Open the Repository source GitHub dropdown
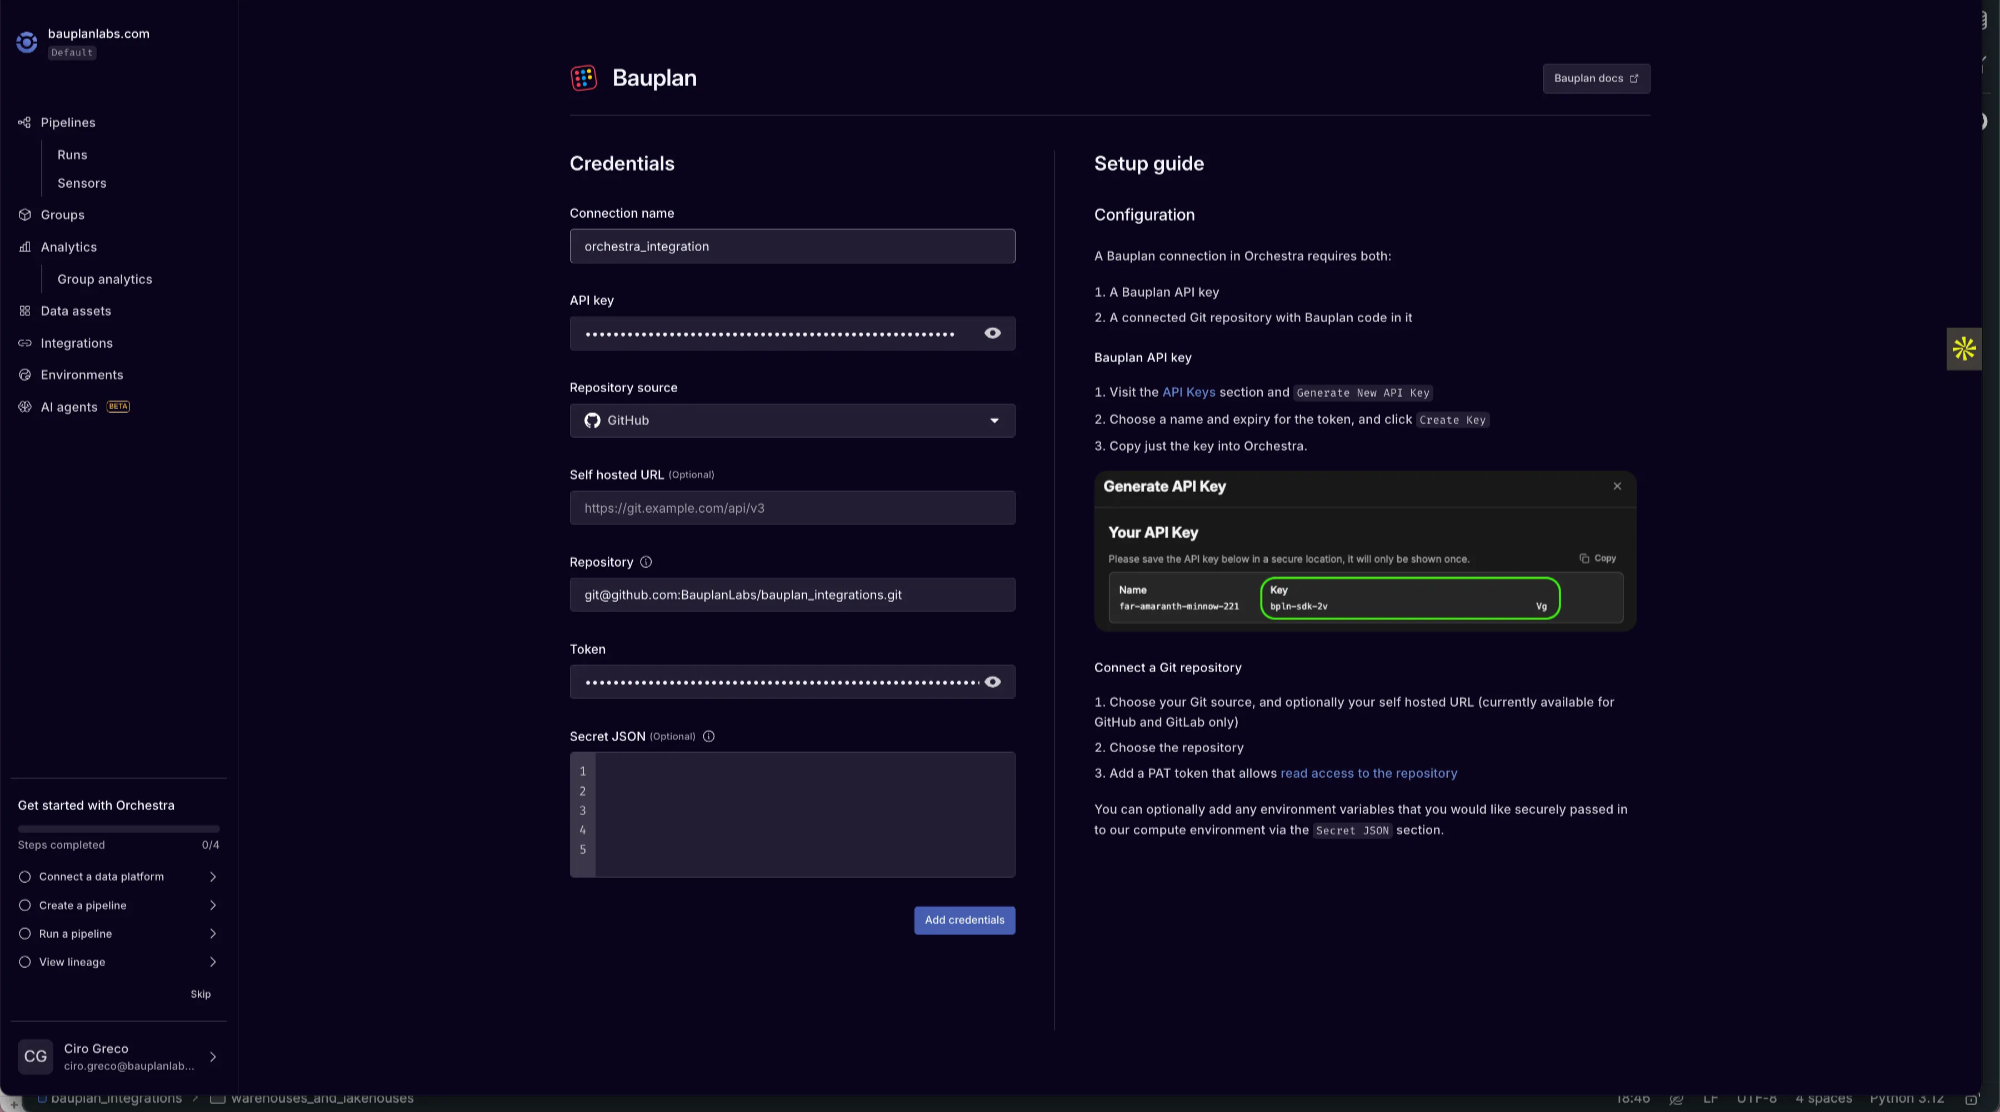This screenshot has width=2000, height=1112. (x=792, y=421)
